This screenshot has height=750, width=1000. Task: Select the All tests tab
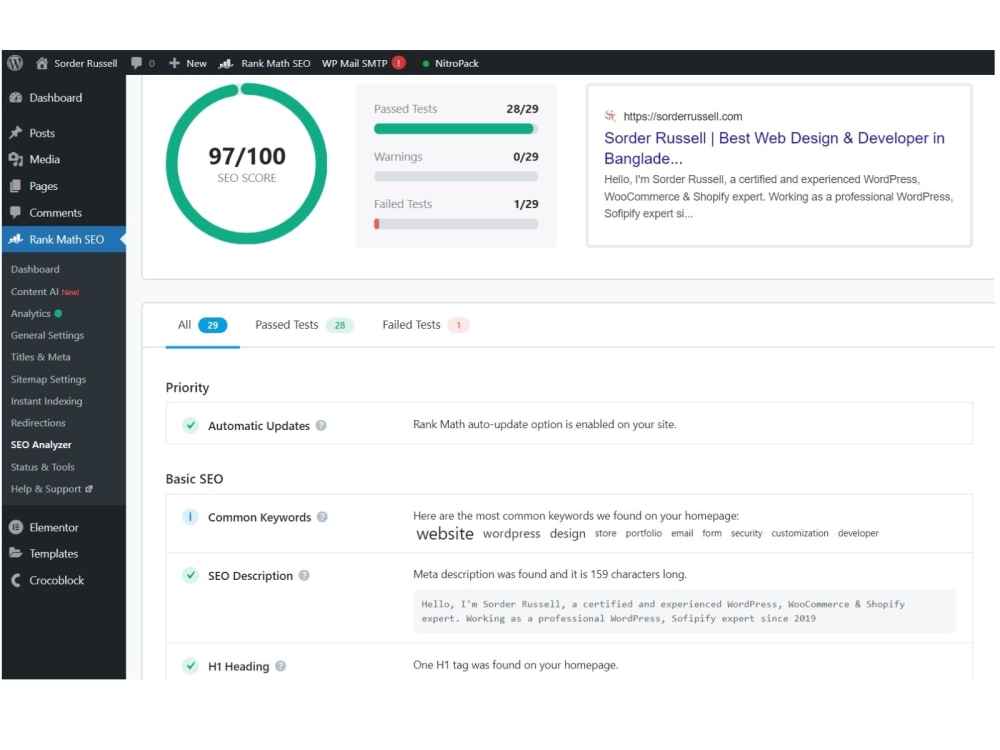202,325
